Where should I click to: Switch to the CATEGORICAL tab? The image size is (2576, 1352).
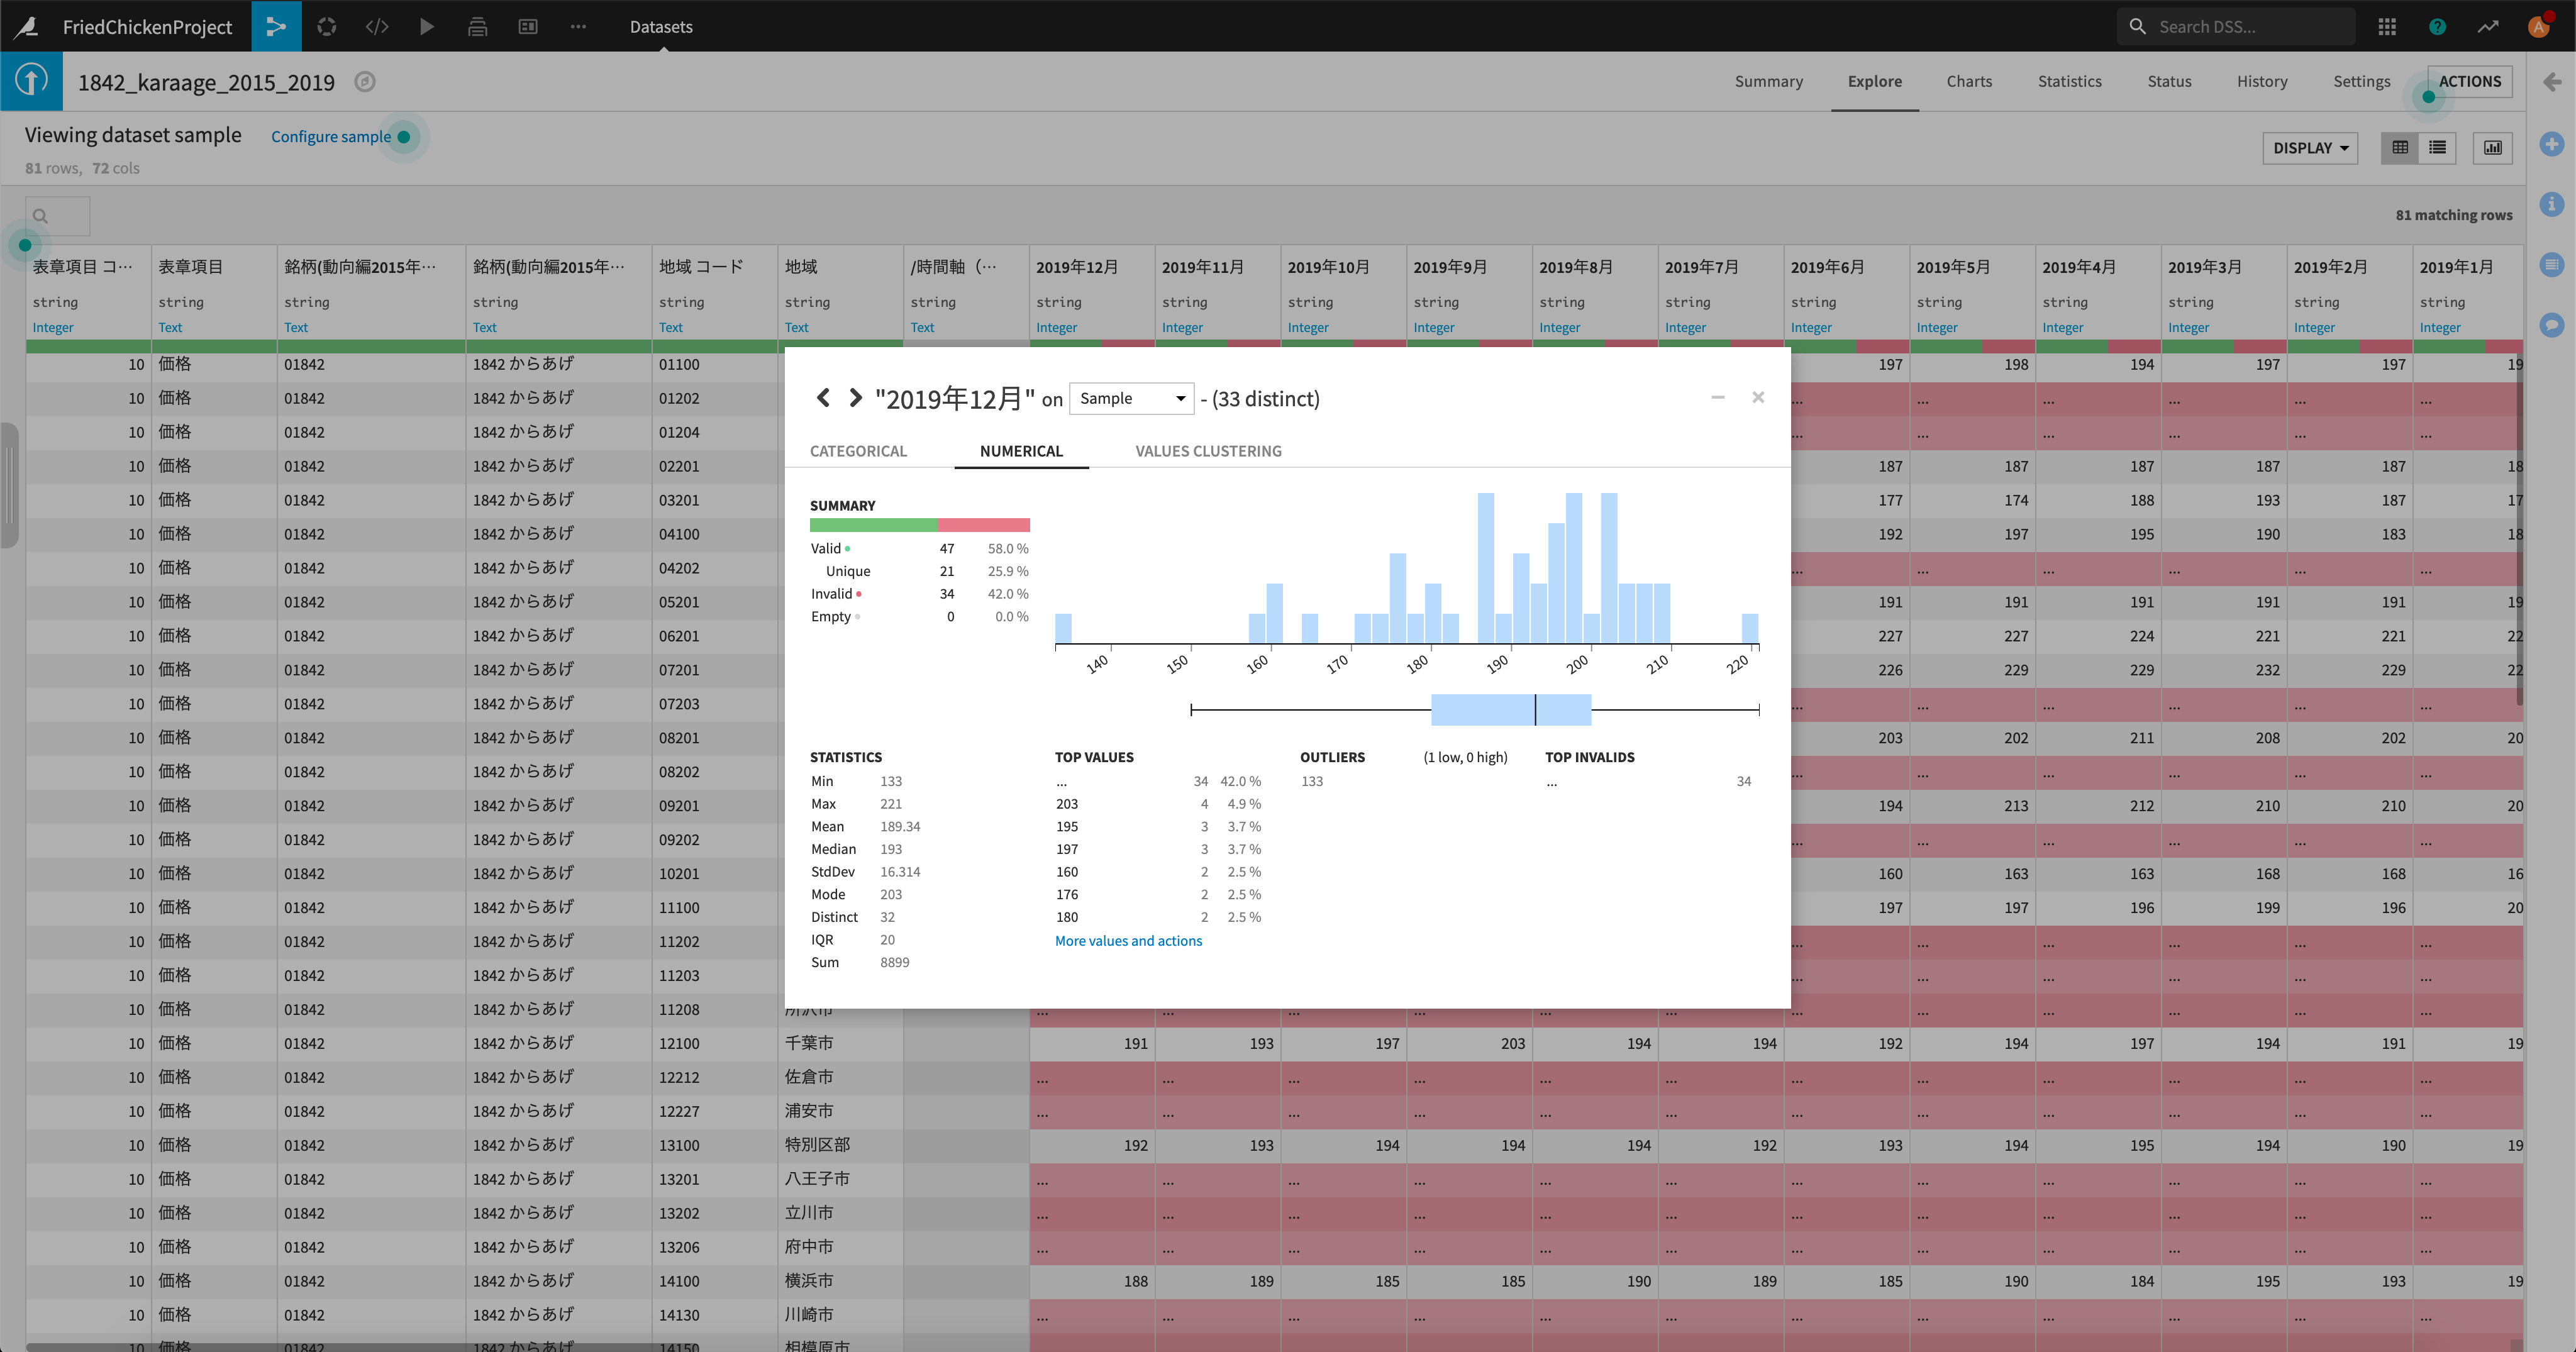pos(858,451)
